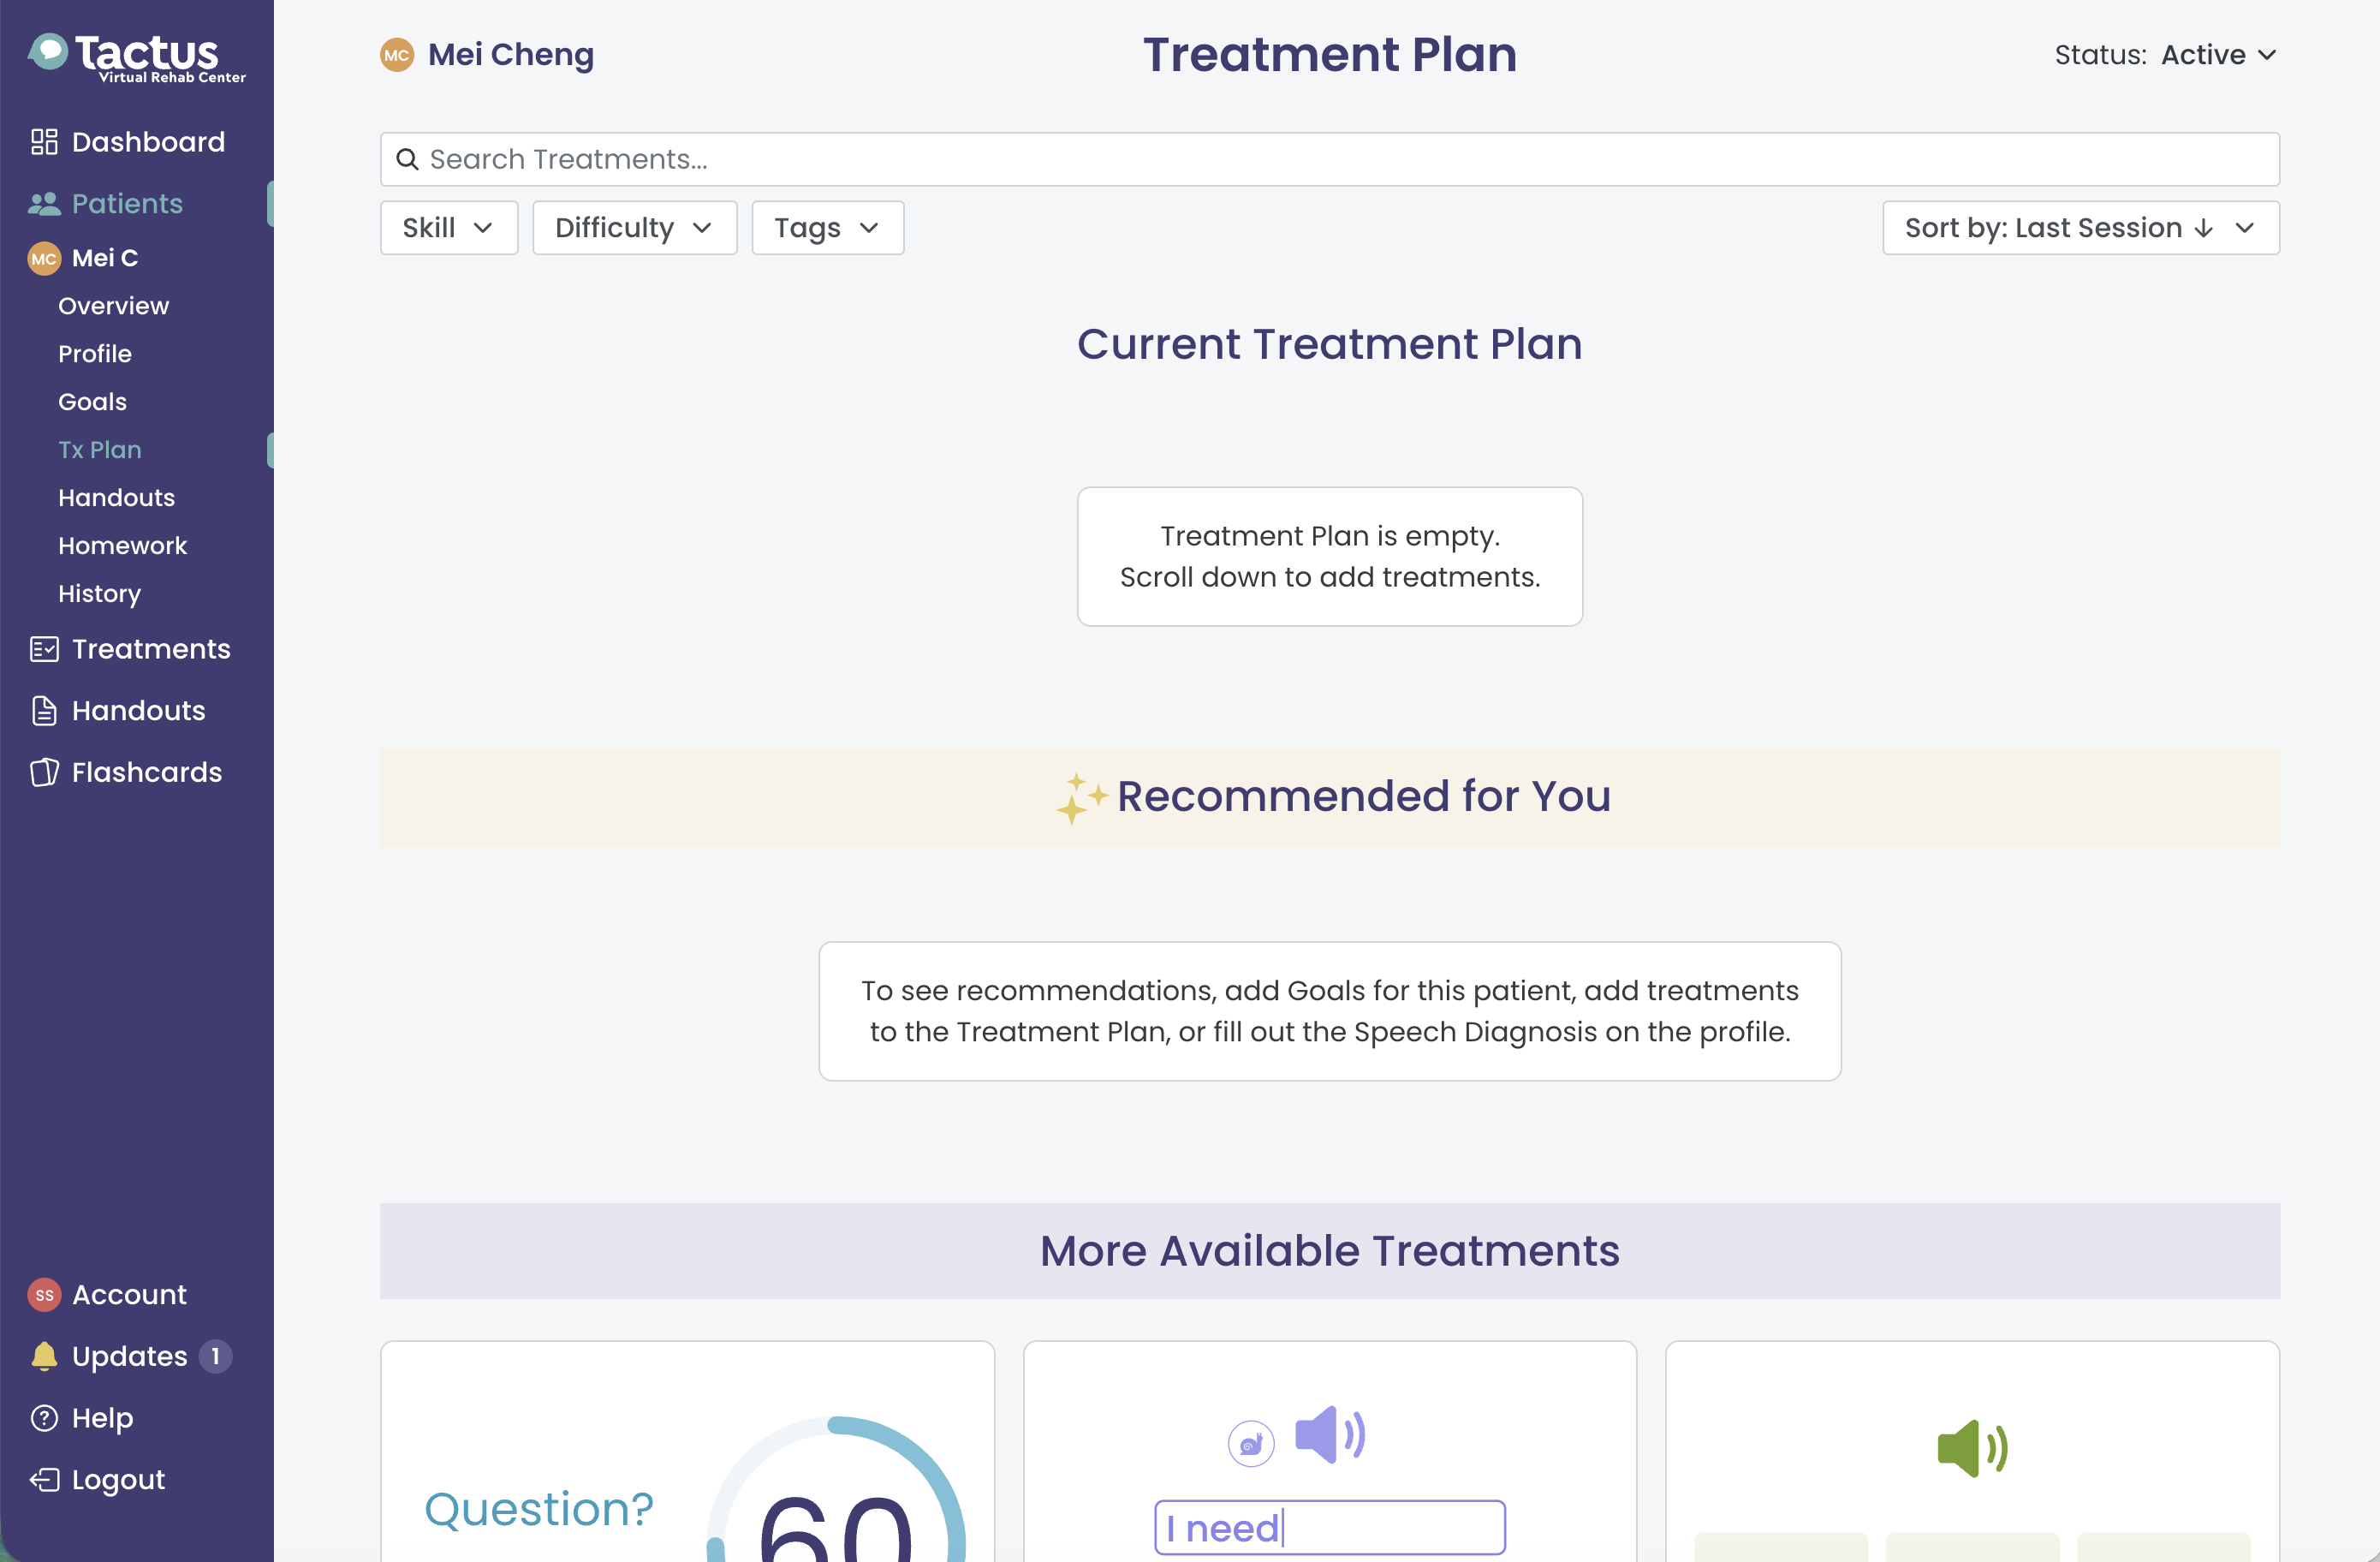Open the Treatments section icon
Viewport: 2380px width, 1562px height.
[x=44, y=649]
